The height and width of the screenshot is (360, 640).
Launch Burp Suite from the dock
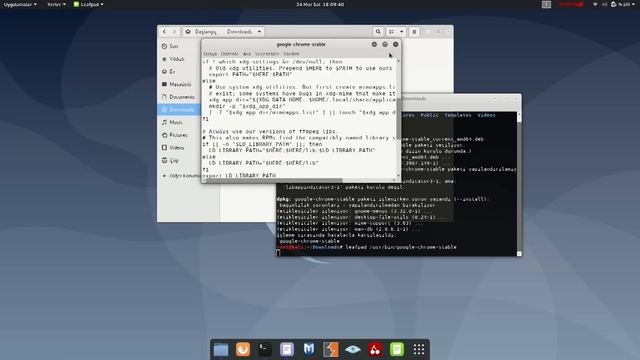tap(331, 349)
